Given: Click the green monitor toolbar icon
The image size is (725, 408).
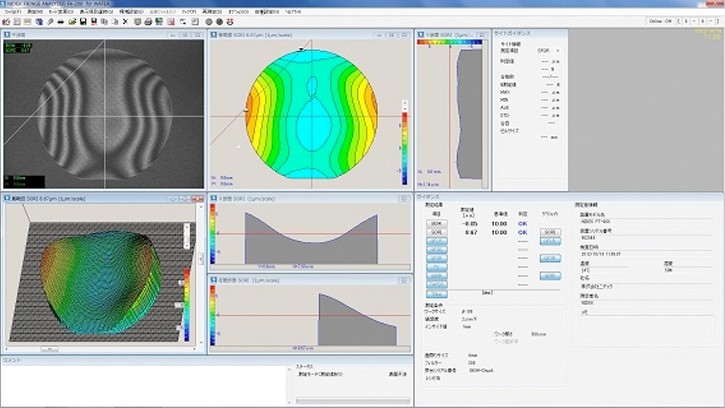Looking at the screenshot, I should coord(159,22).
